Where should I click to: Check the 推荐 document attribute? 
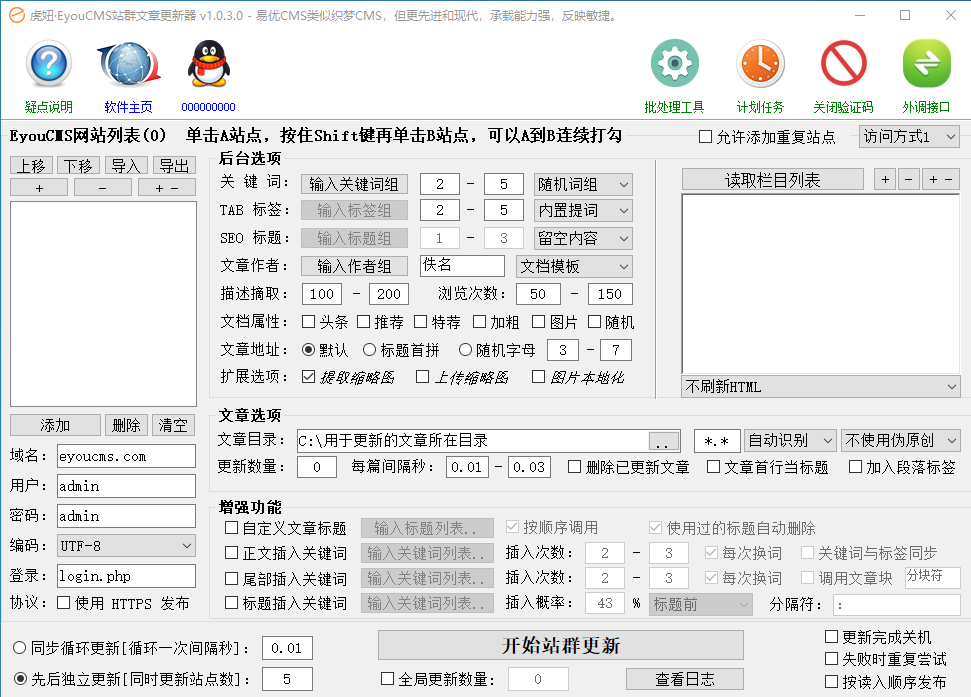364,322
